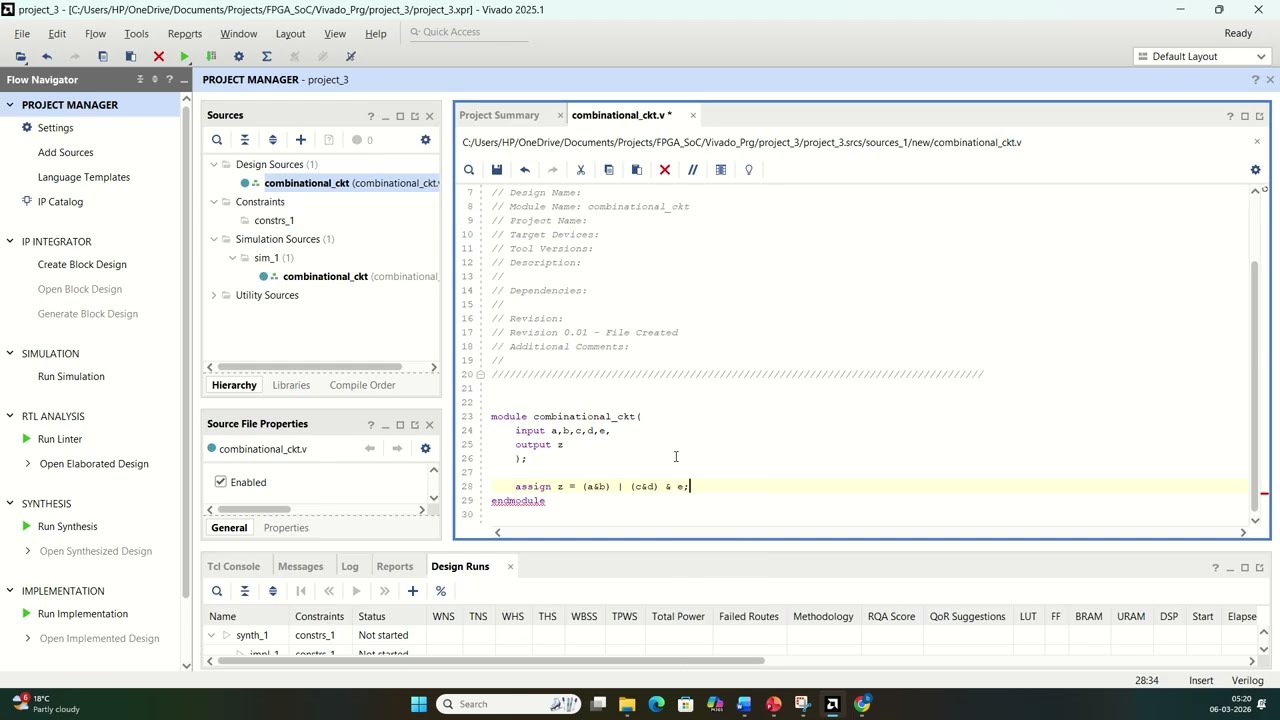Click the percent icon in Design Runs
The image size is (1280, 720).
click(x=440, y=591)
